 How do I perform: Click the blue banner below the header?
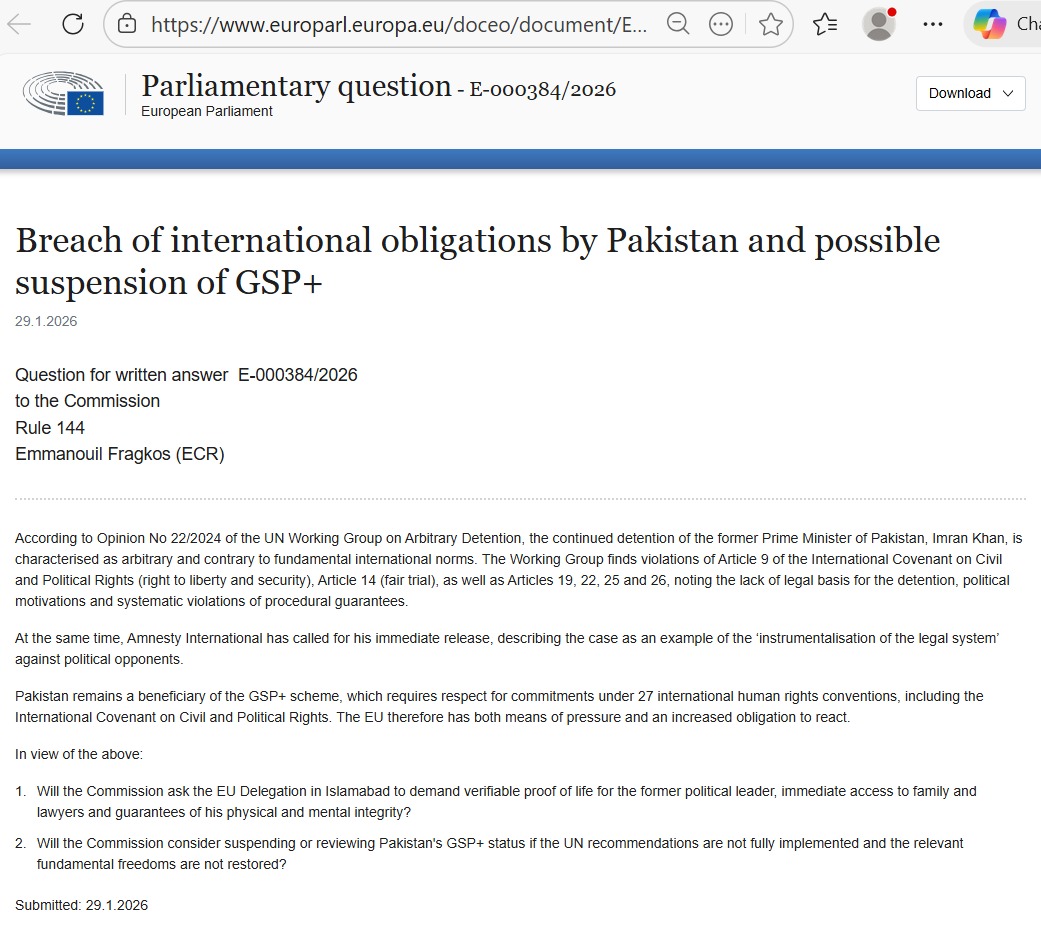point(520,157)
